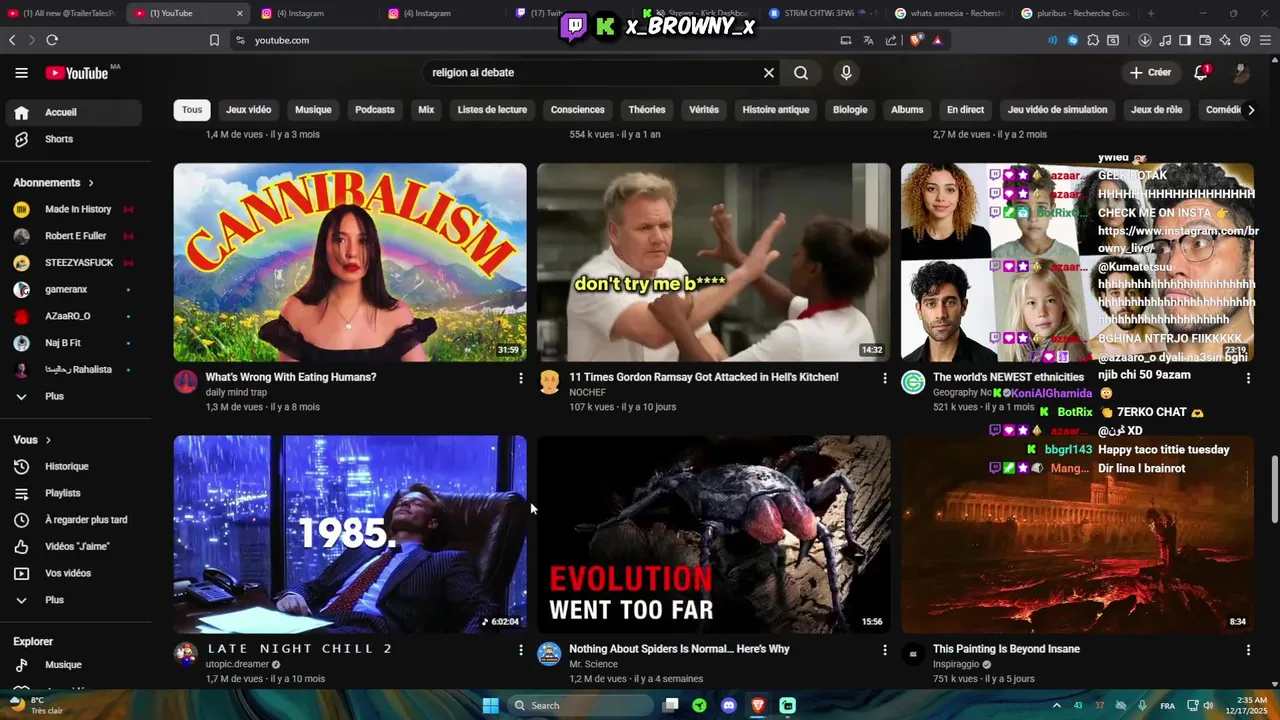Open title Nothing About Spiders Is Normal

(679, 649)
